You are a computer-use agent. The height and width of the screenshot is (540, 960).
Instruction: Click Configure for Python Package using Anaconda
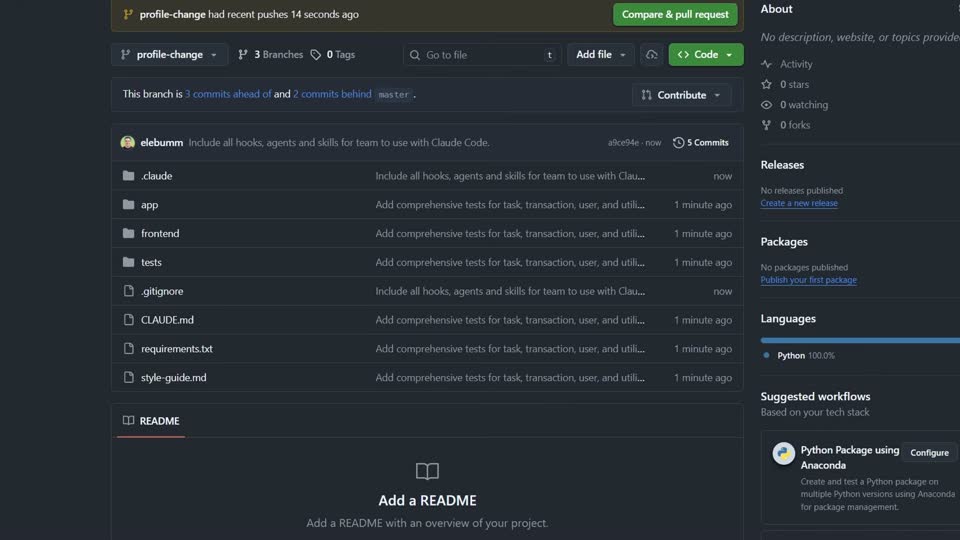coord(929,452)
